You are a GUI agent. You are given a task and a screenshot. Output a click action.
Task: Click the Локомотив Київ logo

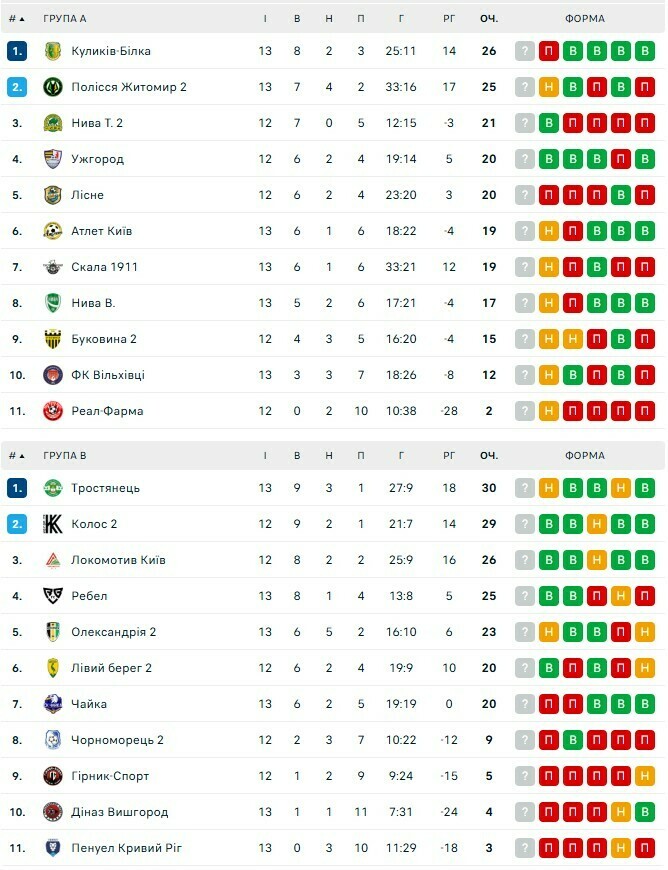click(53, 560)
